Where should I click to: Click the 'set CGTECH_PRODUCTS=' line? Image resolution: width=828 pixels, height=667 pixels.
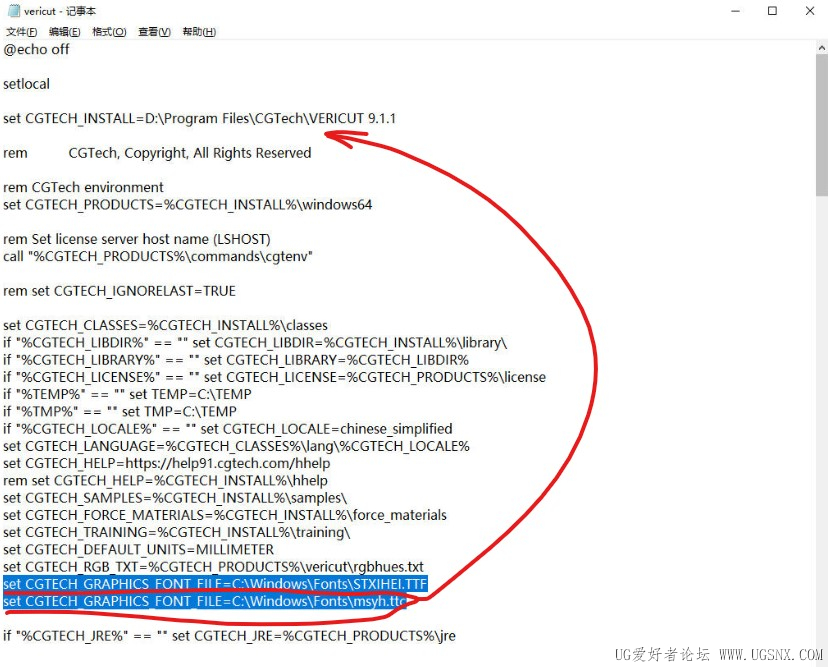(x=187, y=205)
